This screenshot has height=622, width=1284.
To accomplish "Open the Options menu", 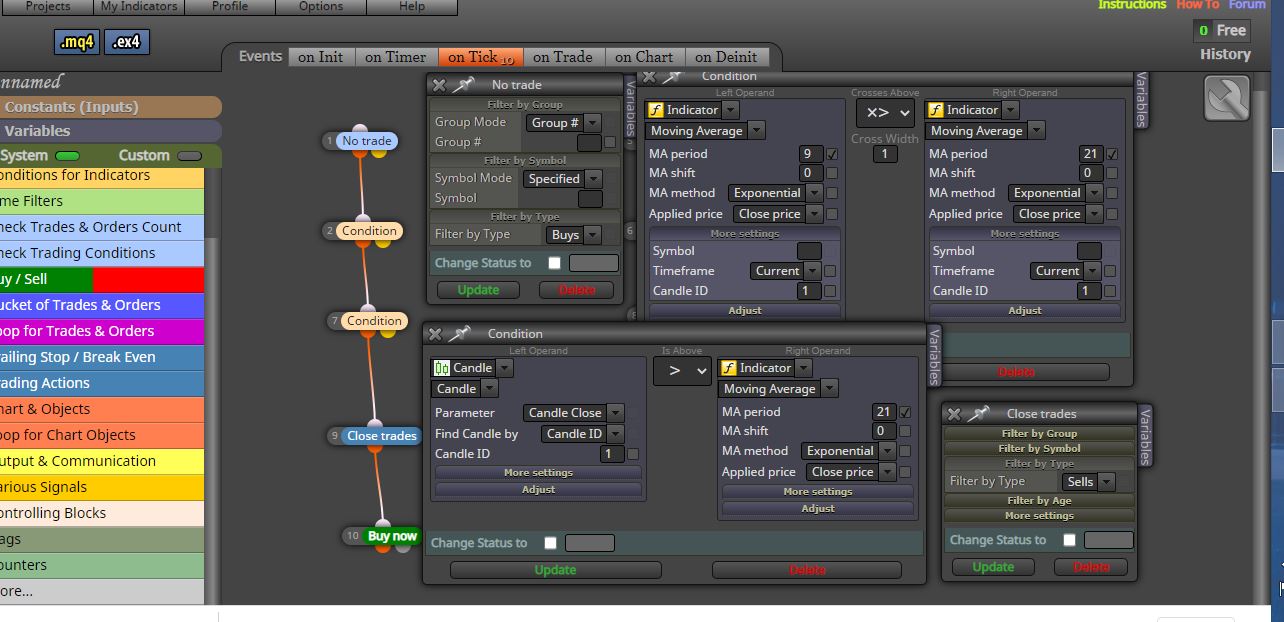I will 321,6.
